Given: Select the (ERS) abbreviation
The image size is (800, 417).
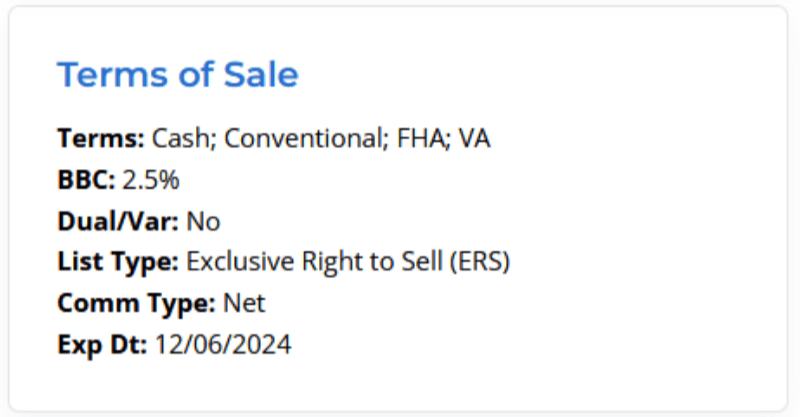Looking at the screenshot, I should coord(480,262).
